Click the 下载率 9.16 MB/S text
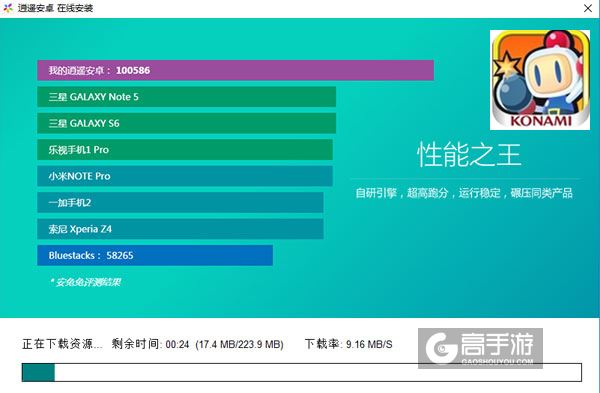This screenshot has height=393, width=600. (x=349, y=344)
